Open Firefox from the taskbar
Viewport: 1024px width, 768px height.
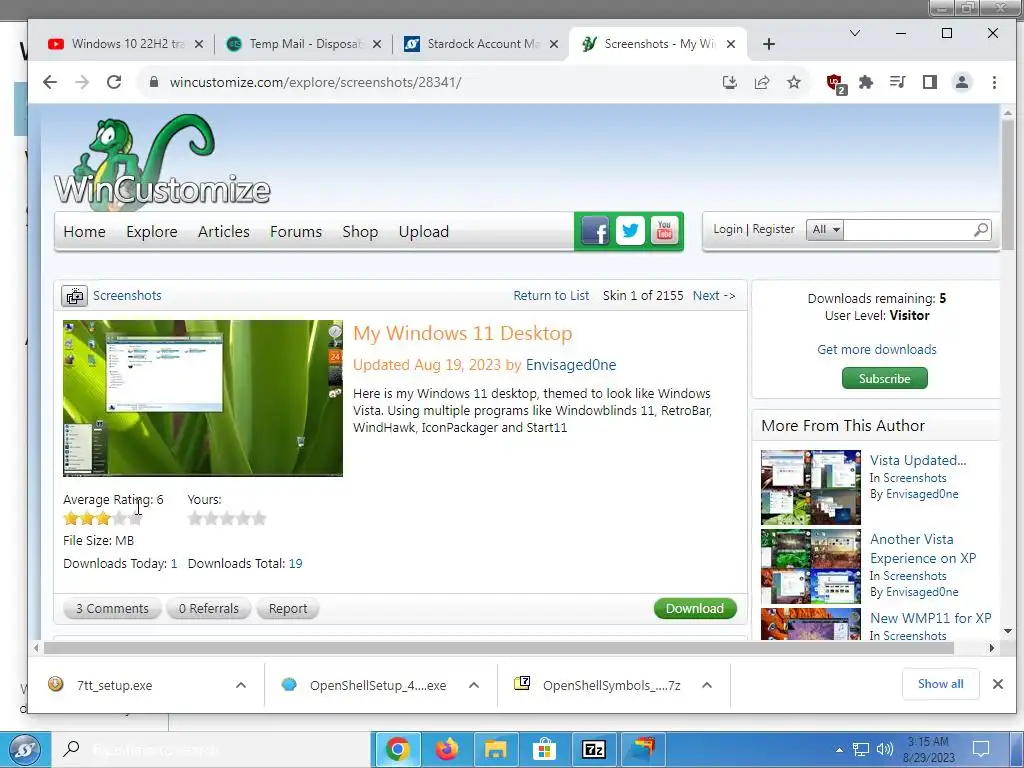coord(447,749)
